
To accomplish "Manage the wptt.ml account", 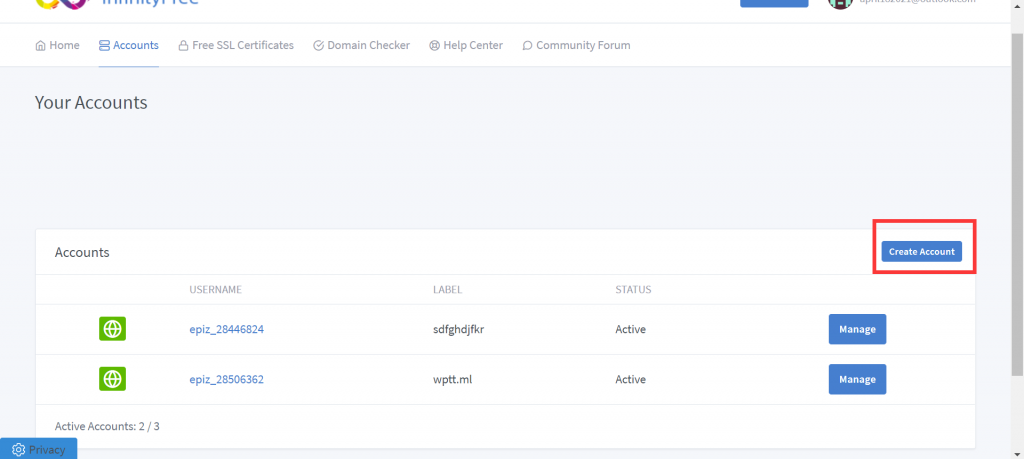I will point(857,379).
